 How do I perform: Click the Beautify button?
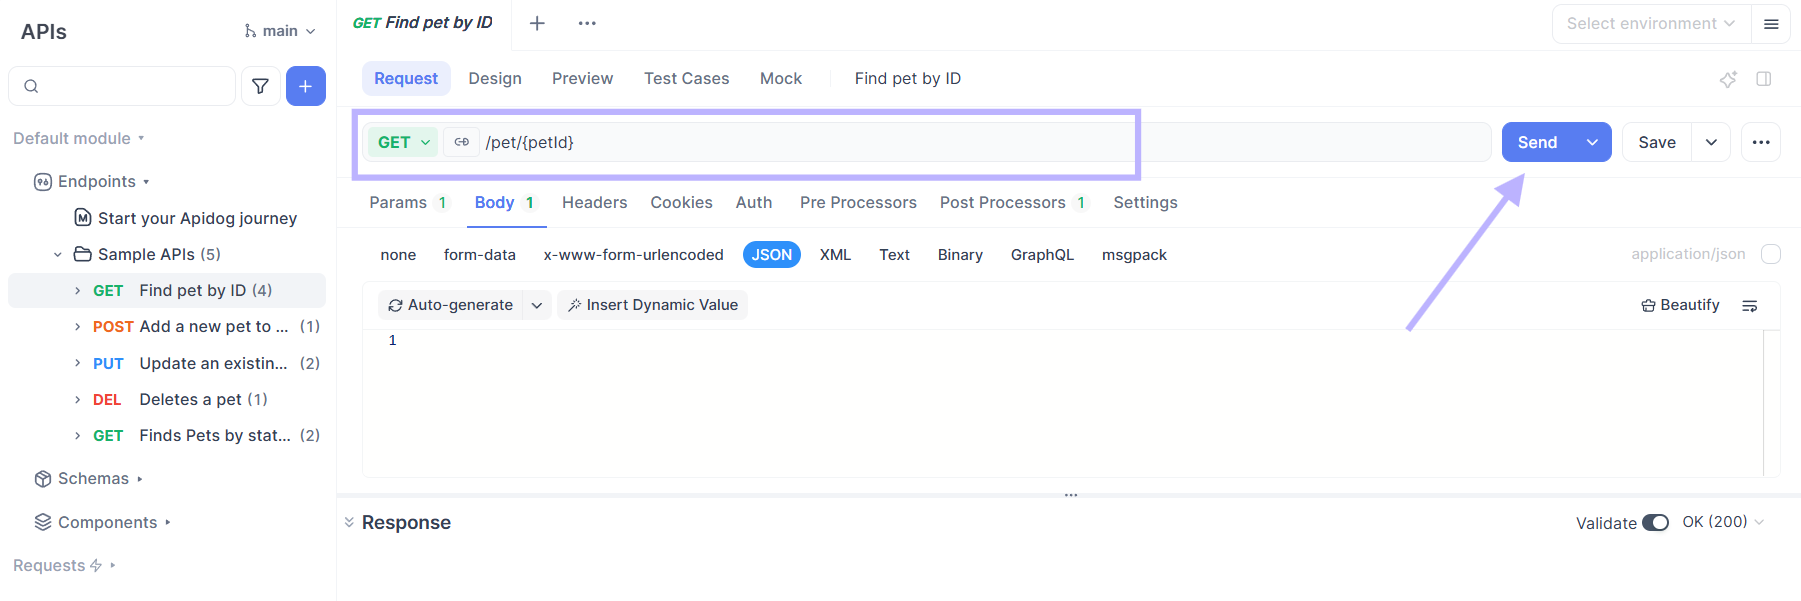point(1680,305)
